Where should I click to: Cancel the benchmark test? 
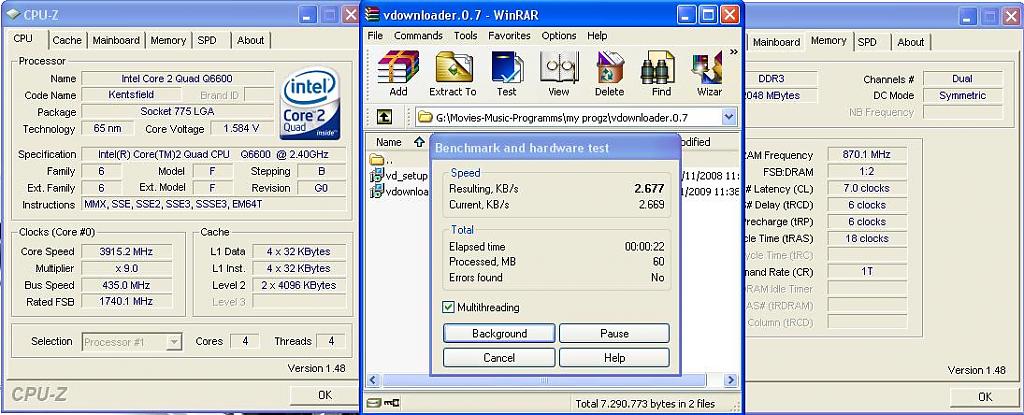499,357
